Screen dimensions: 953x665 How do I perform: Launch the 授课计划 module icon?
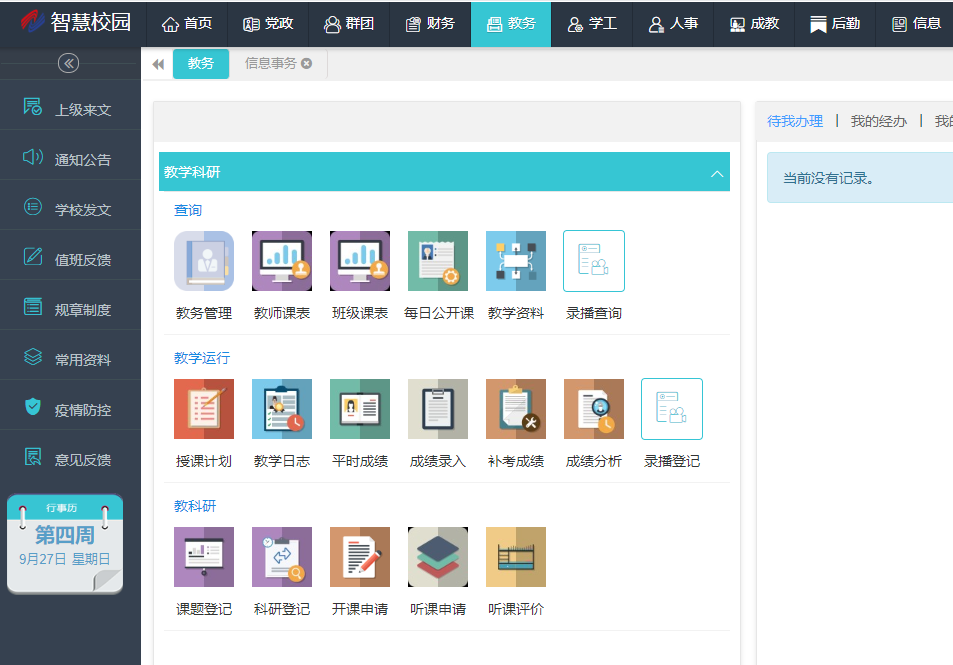[x=204, y=408]
